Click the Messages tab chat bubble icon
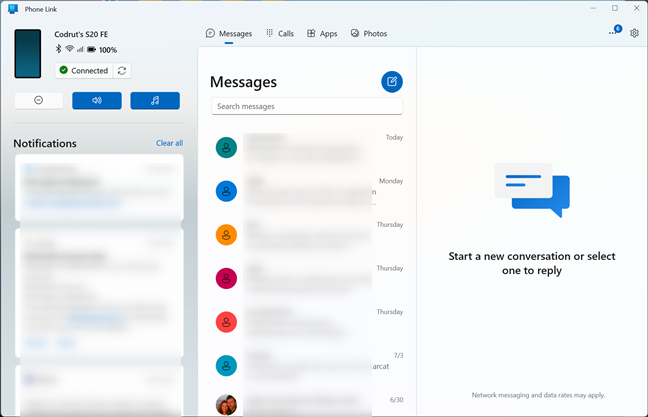The height and width of the screenshot is (417, 648). coord(210,33)
